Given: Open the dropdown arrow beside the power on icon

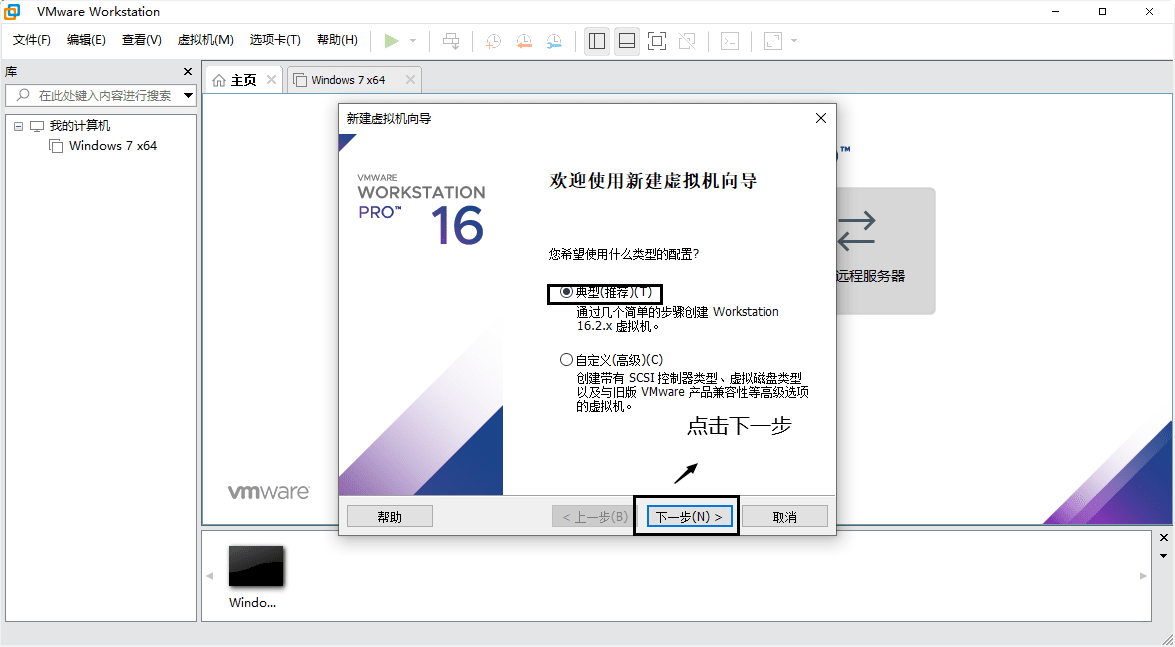Looking at the screenshot, I should [x=413, y=40].
